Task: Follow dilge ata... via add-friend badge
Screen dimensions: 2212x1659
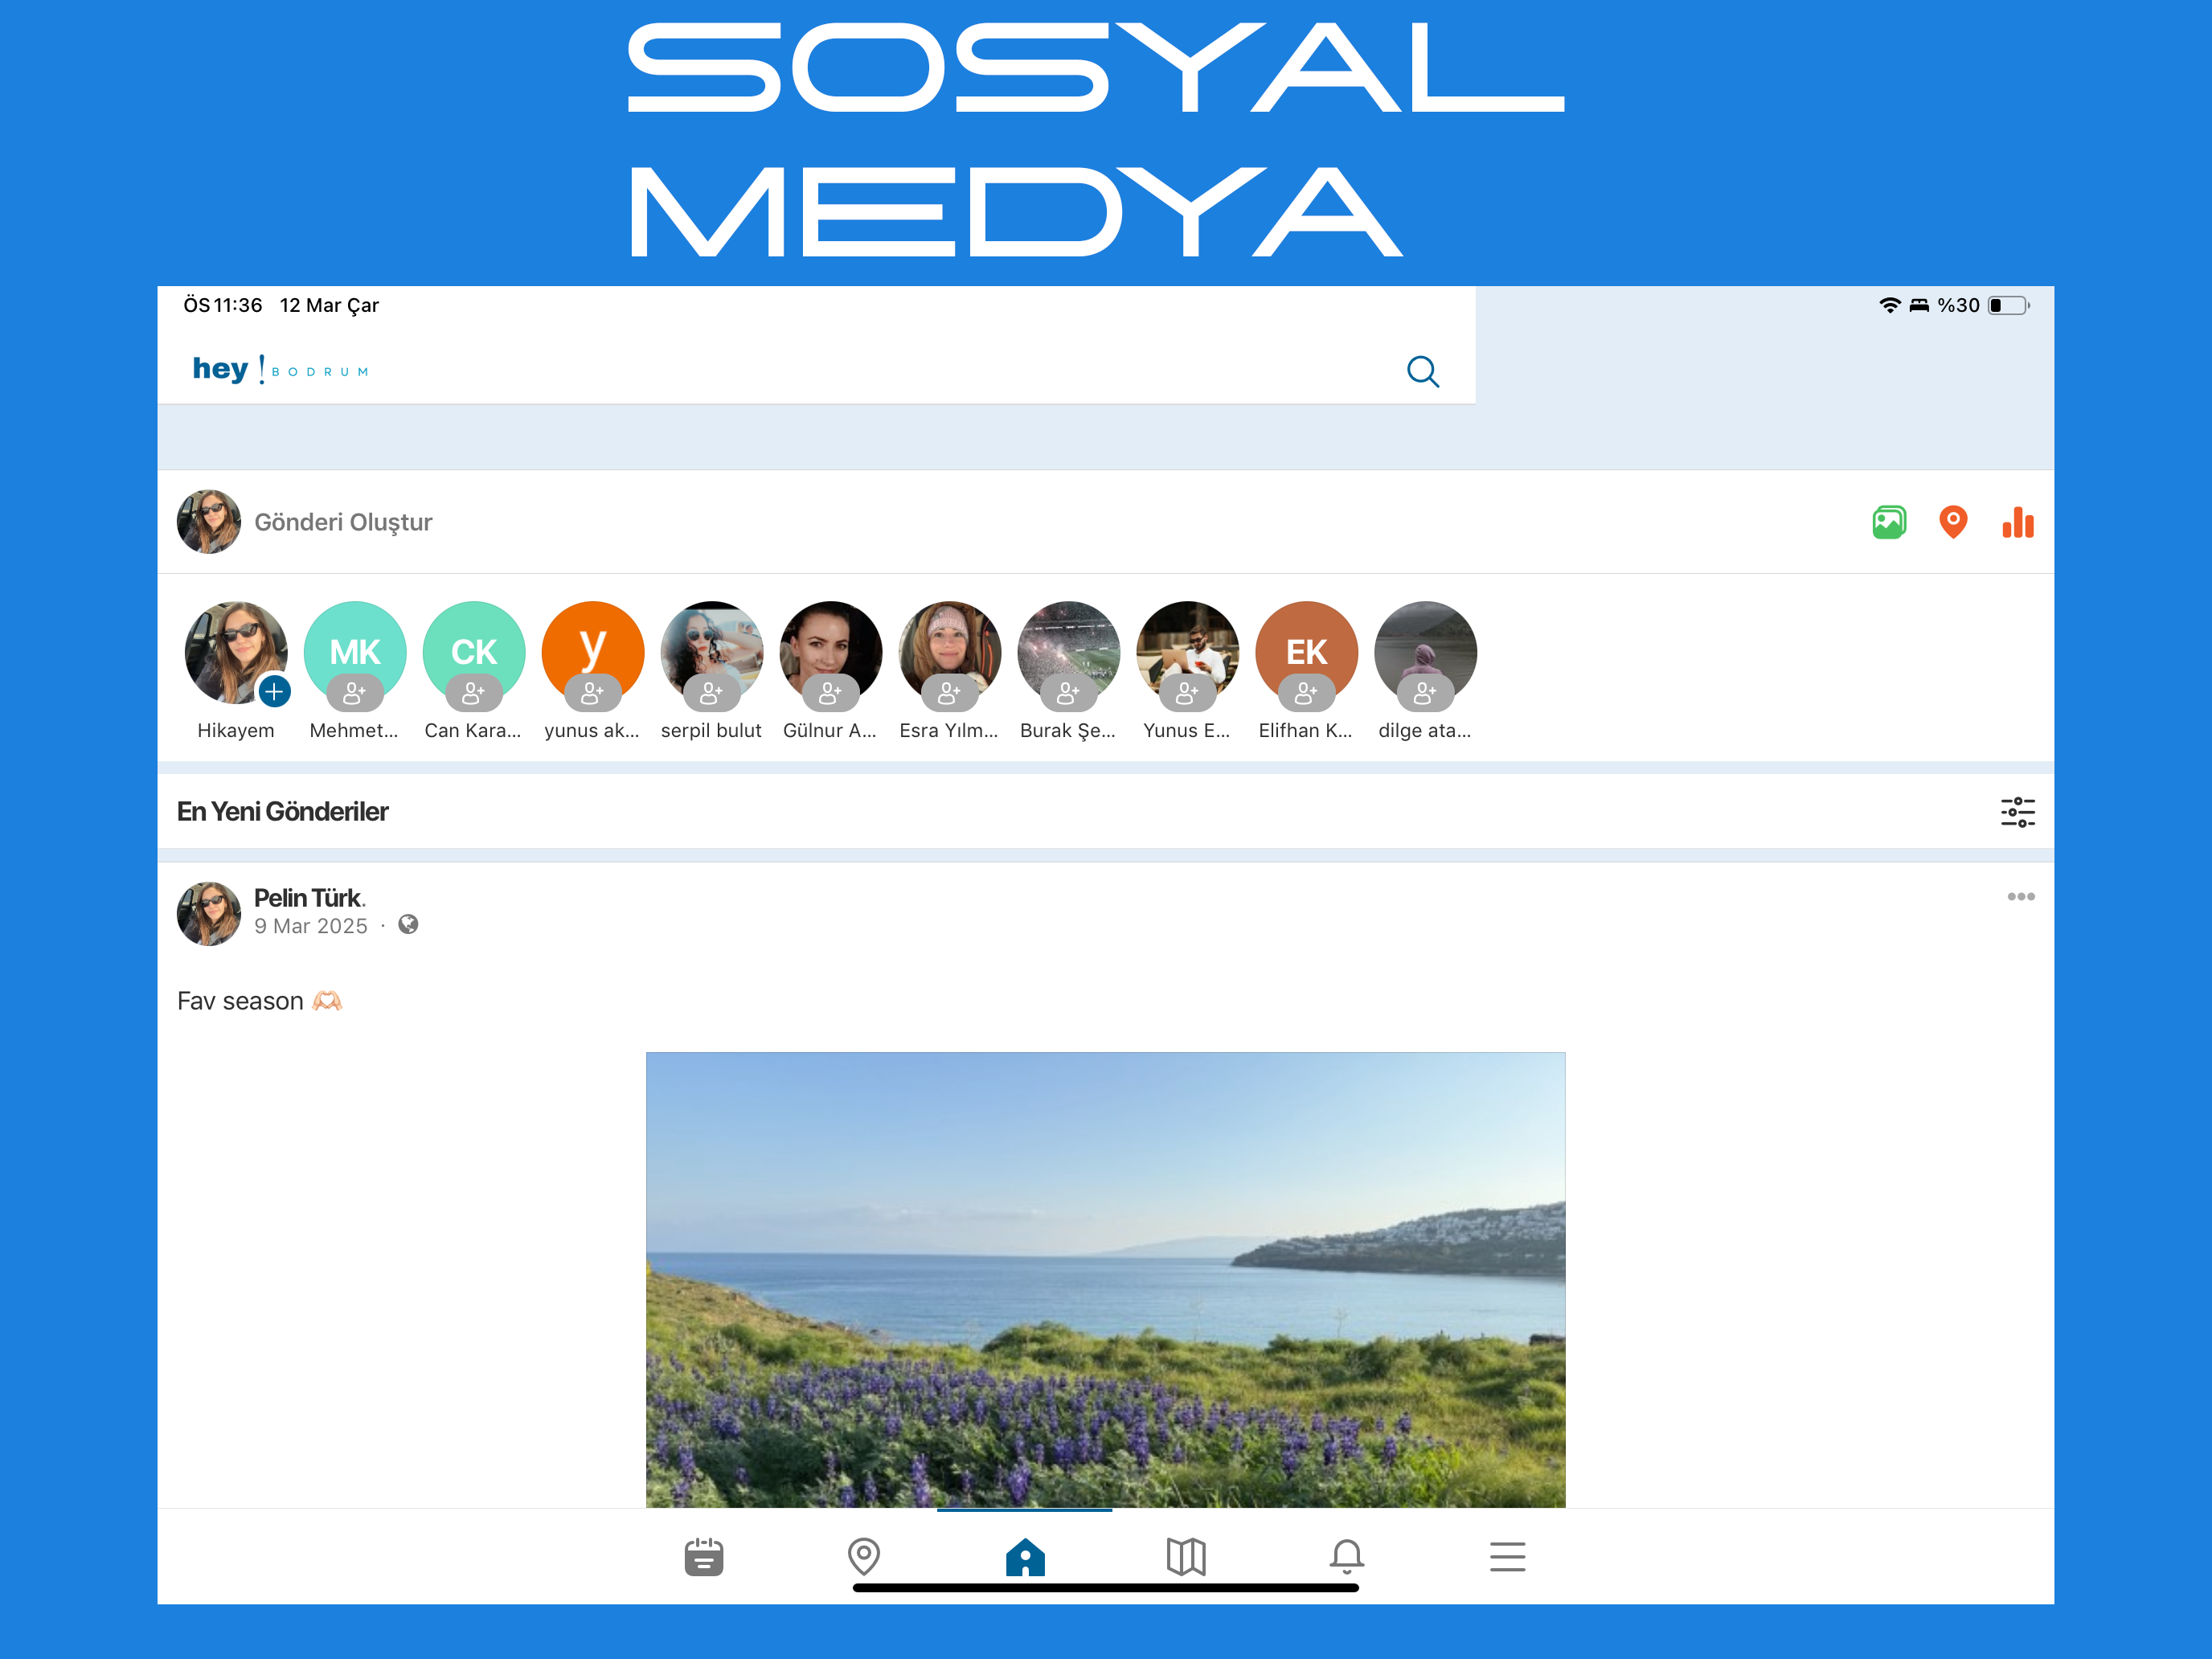Action: click(x=1426, y=692)
